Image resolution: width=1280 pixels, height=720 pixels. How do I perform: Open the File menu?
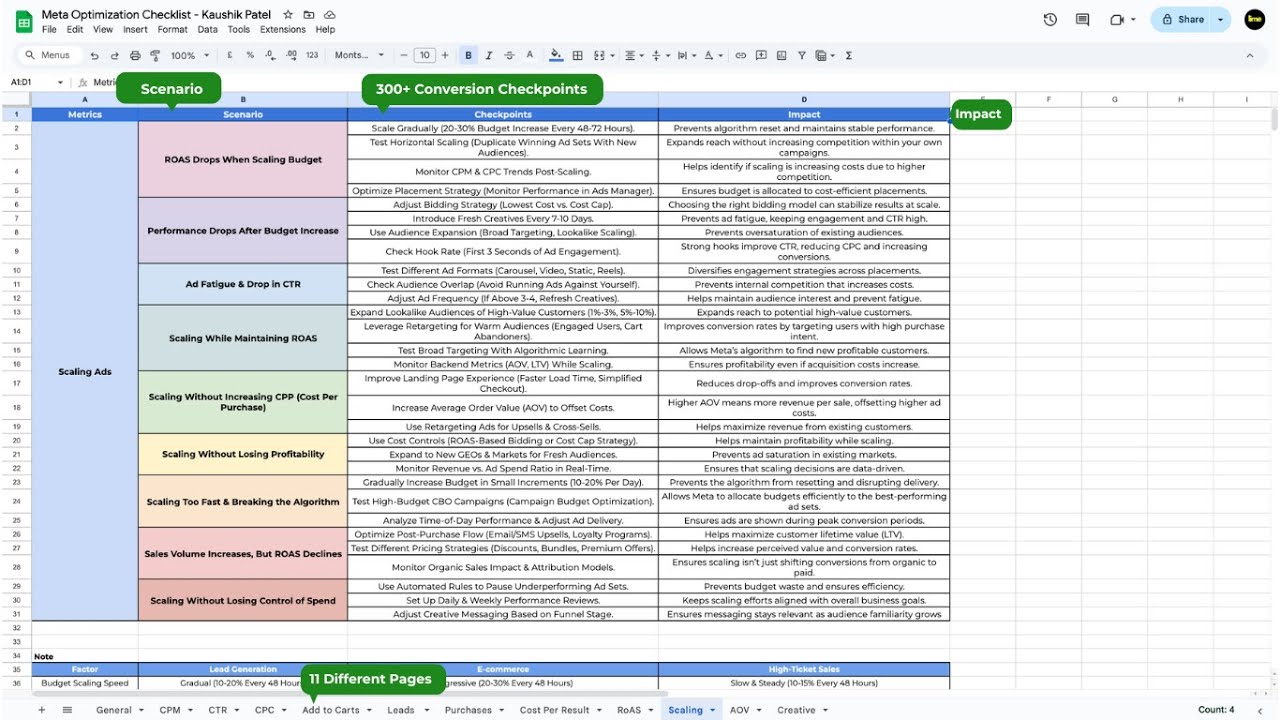point(49,30)
